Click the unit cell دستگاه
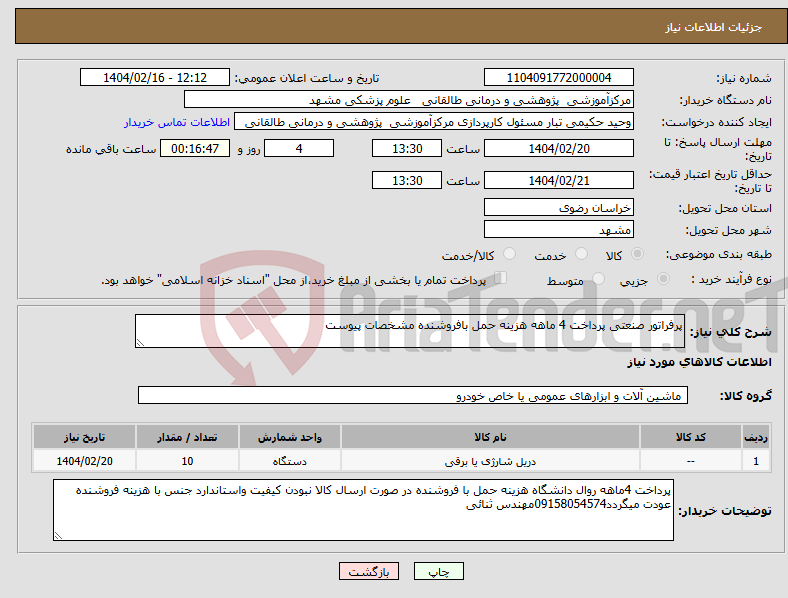788x598 pixels. tap(289, 461)
